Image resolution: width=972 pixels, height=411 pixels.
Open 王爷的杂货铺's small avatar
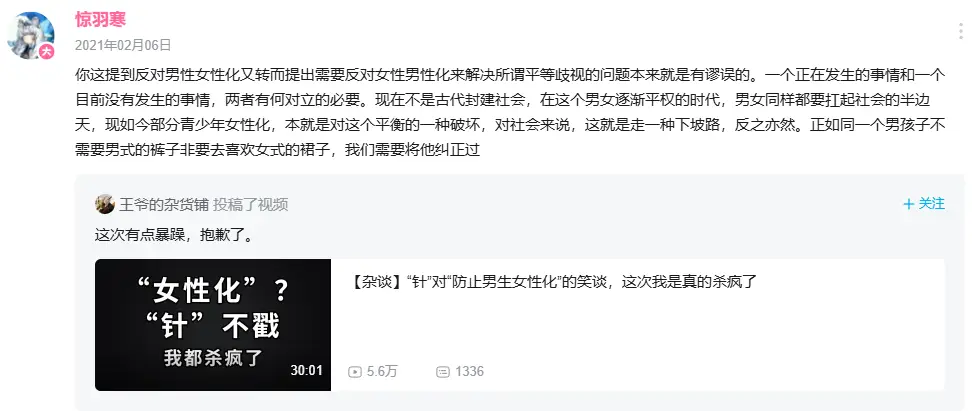pyautogui.click(x=105, y=204)
